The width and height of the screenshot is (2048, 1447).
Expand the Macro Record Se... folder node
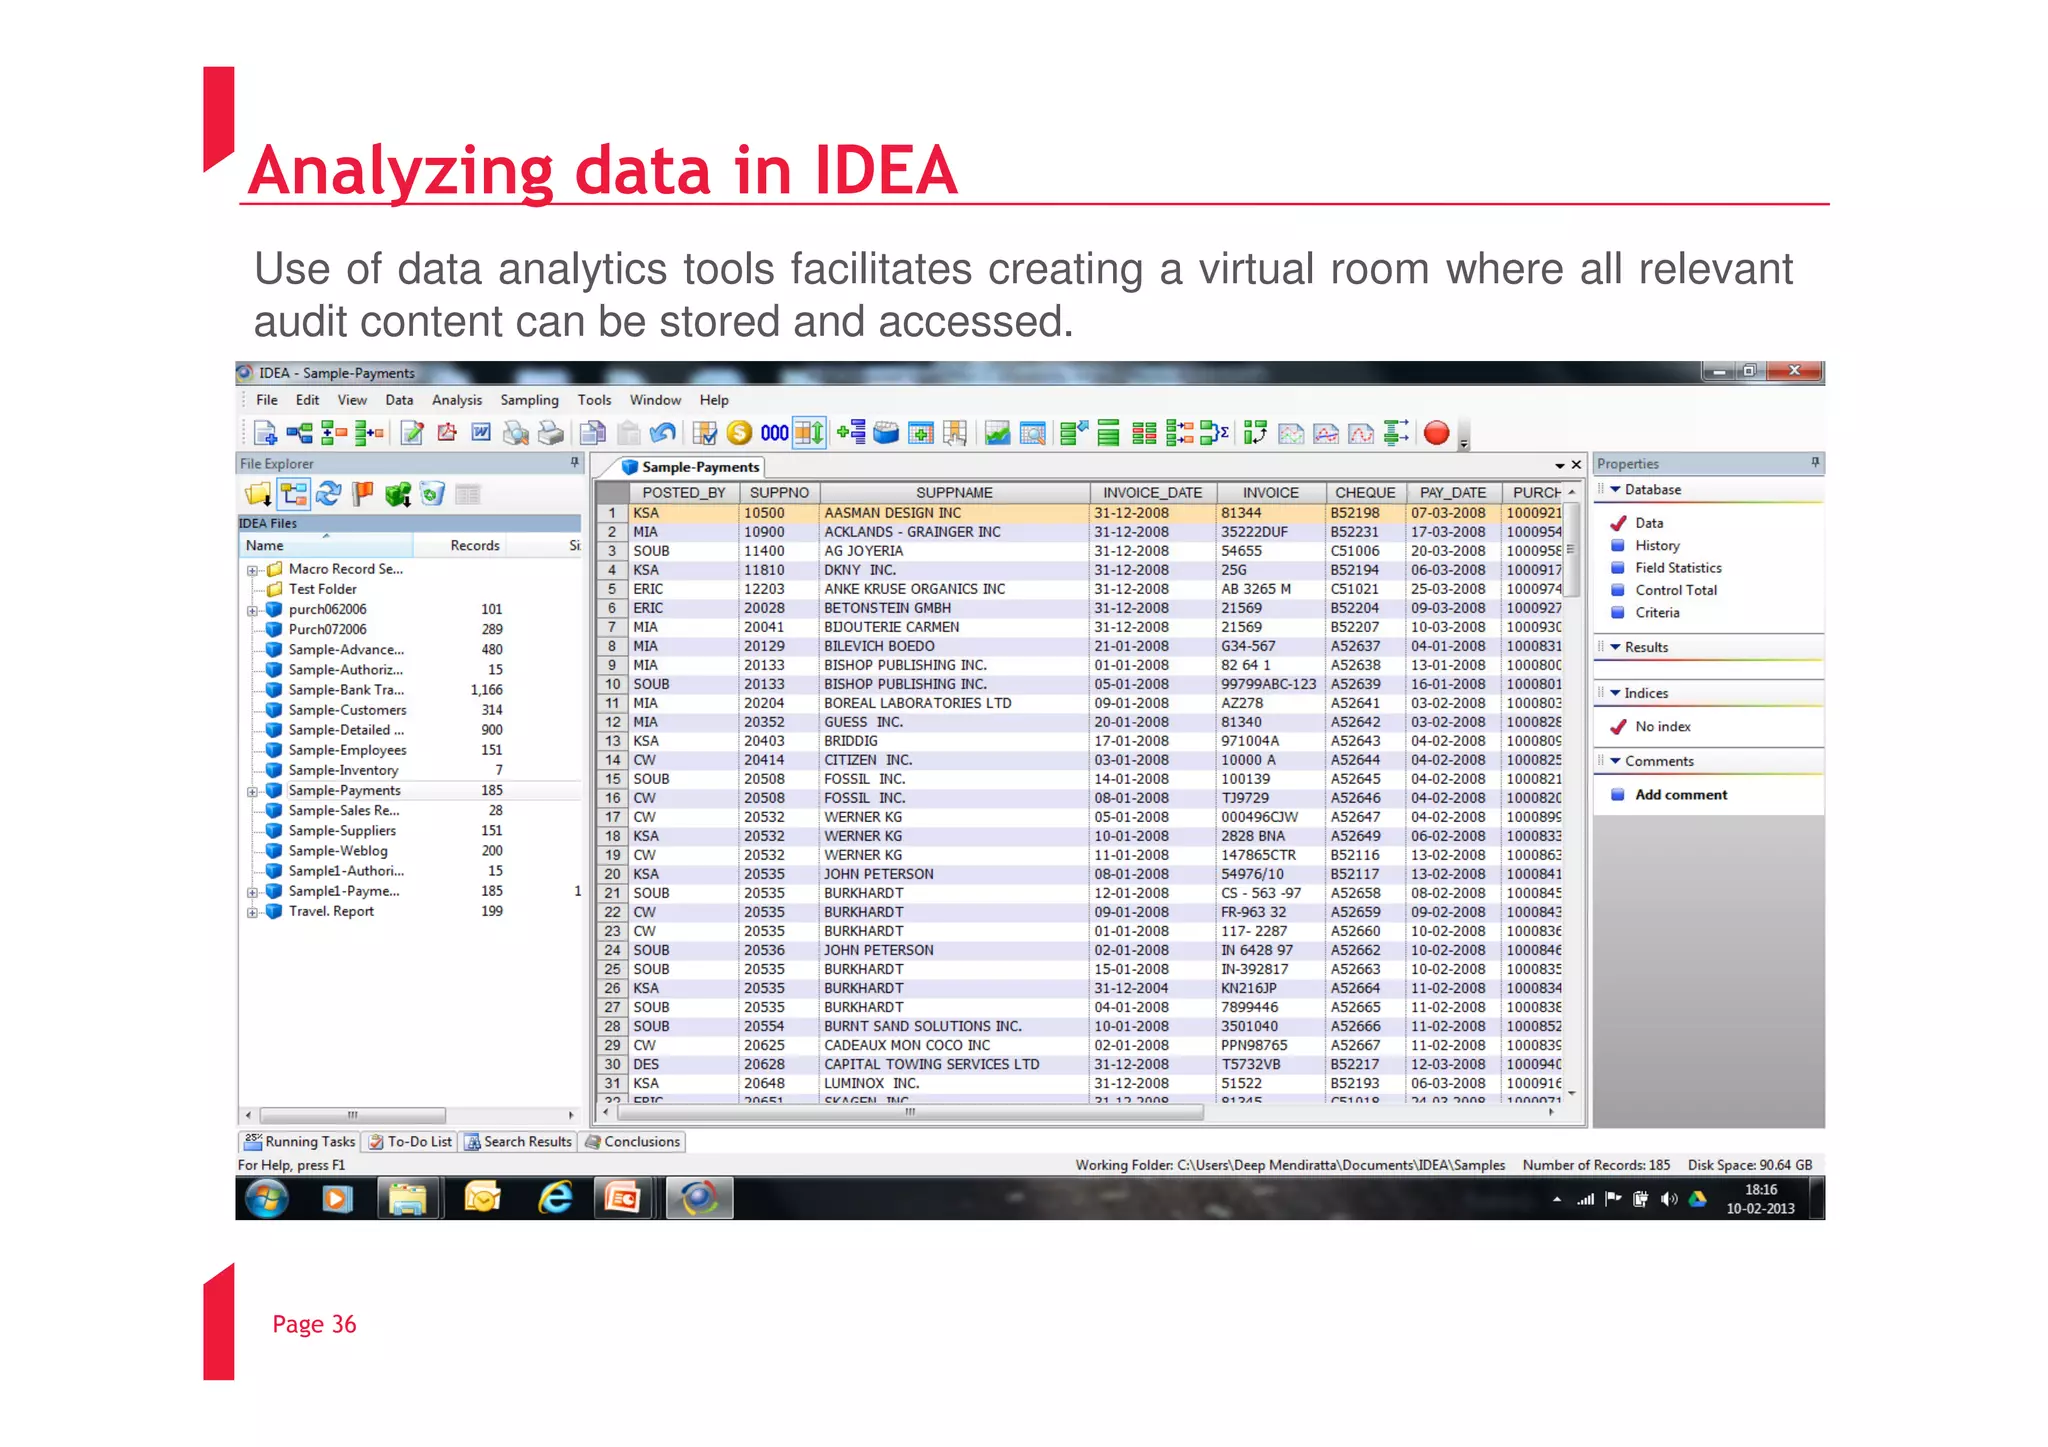coord(252,570)
